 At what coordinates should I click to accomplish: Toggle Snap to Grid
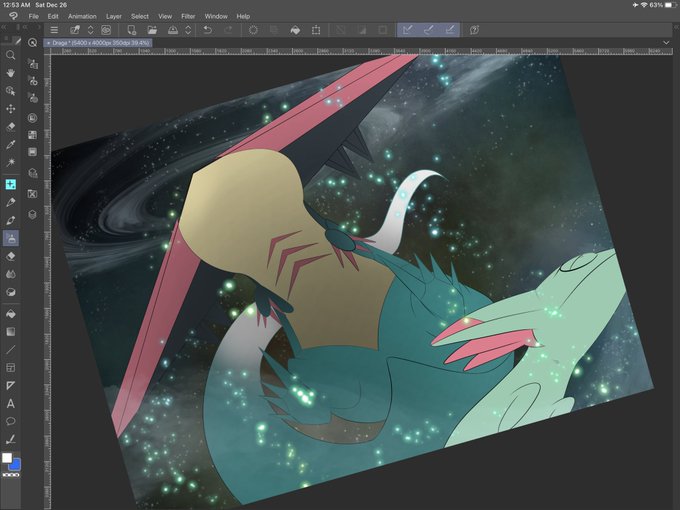coord(450,30)
